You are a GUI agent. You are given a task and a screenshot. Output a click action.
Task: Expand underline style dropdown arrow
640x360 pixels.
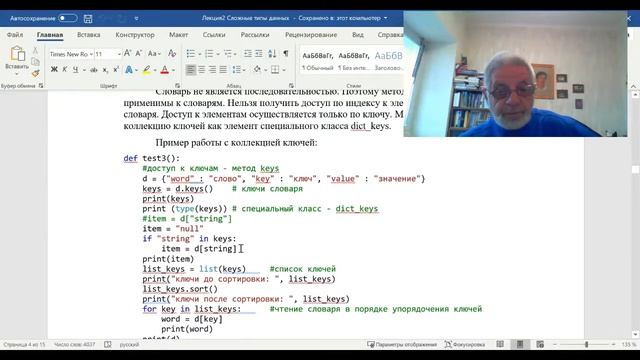tap(84, 70)
